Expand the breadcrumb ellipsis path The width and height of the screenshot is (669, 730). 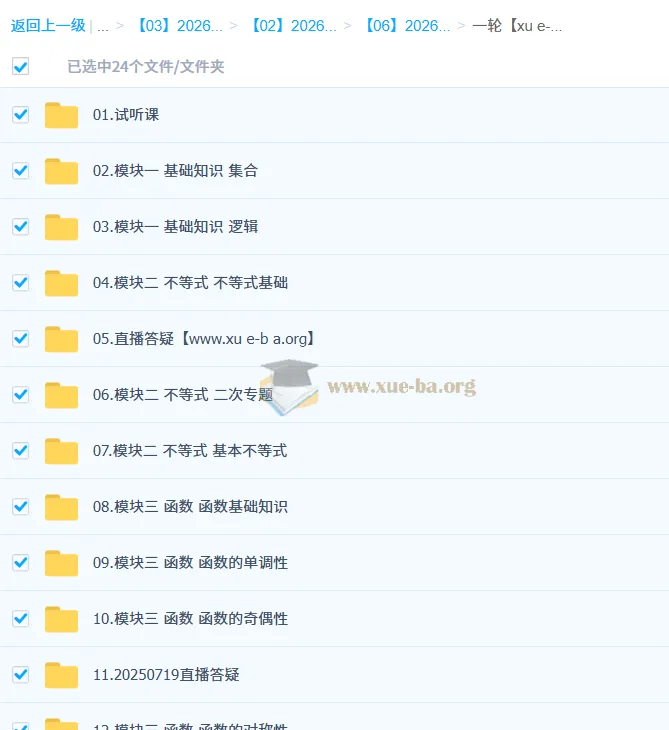(102, 26)
